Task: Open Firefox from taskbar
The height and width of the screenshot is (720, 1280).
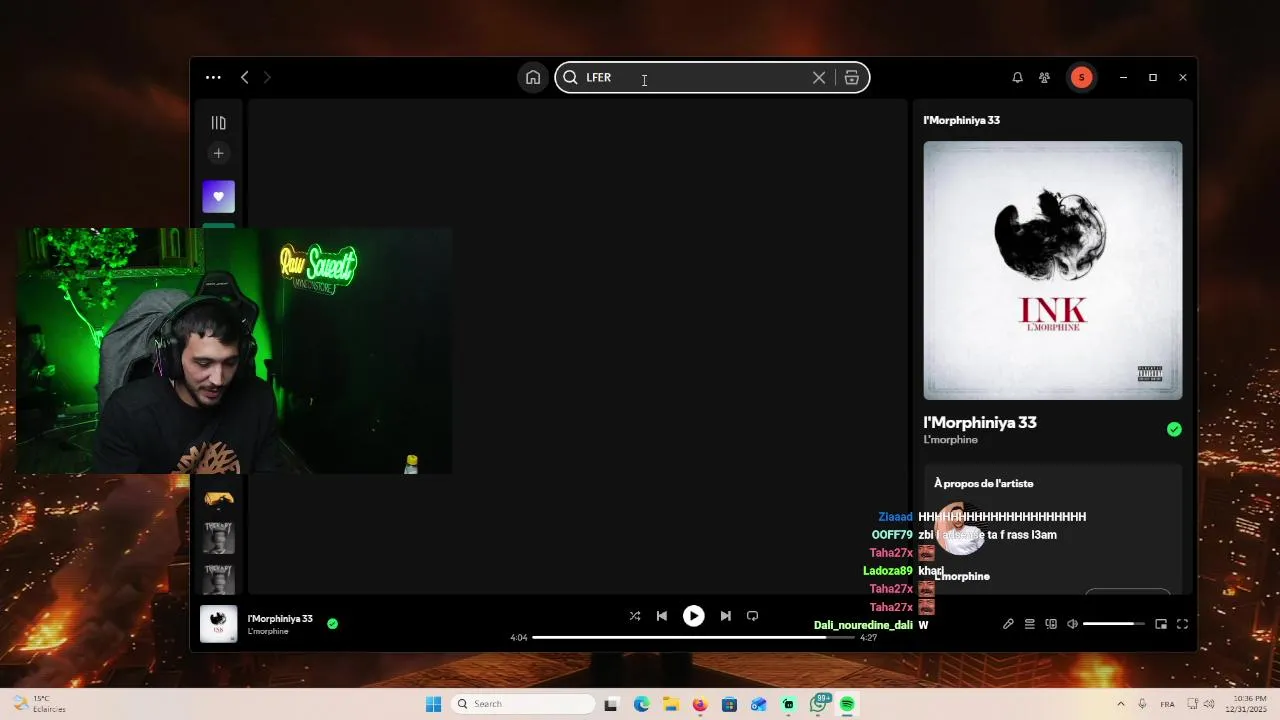Action: tap(700, 704)
